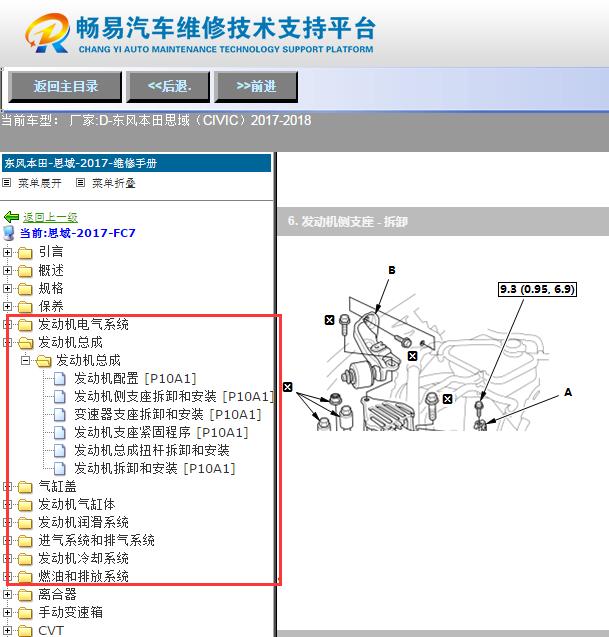Screen dimensions: 609x637
Task: Expand the 引言 folder node
Action: pyautogui.click(x=7, y=252)
